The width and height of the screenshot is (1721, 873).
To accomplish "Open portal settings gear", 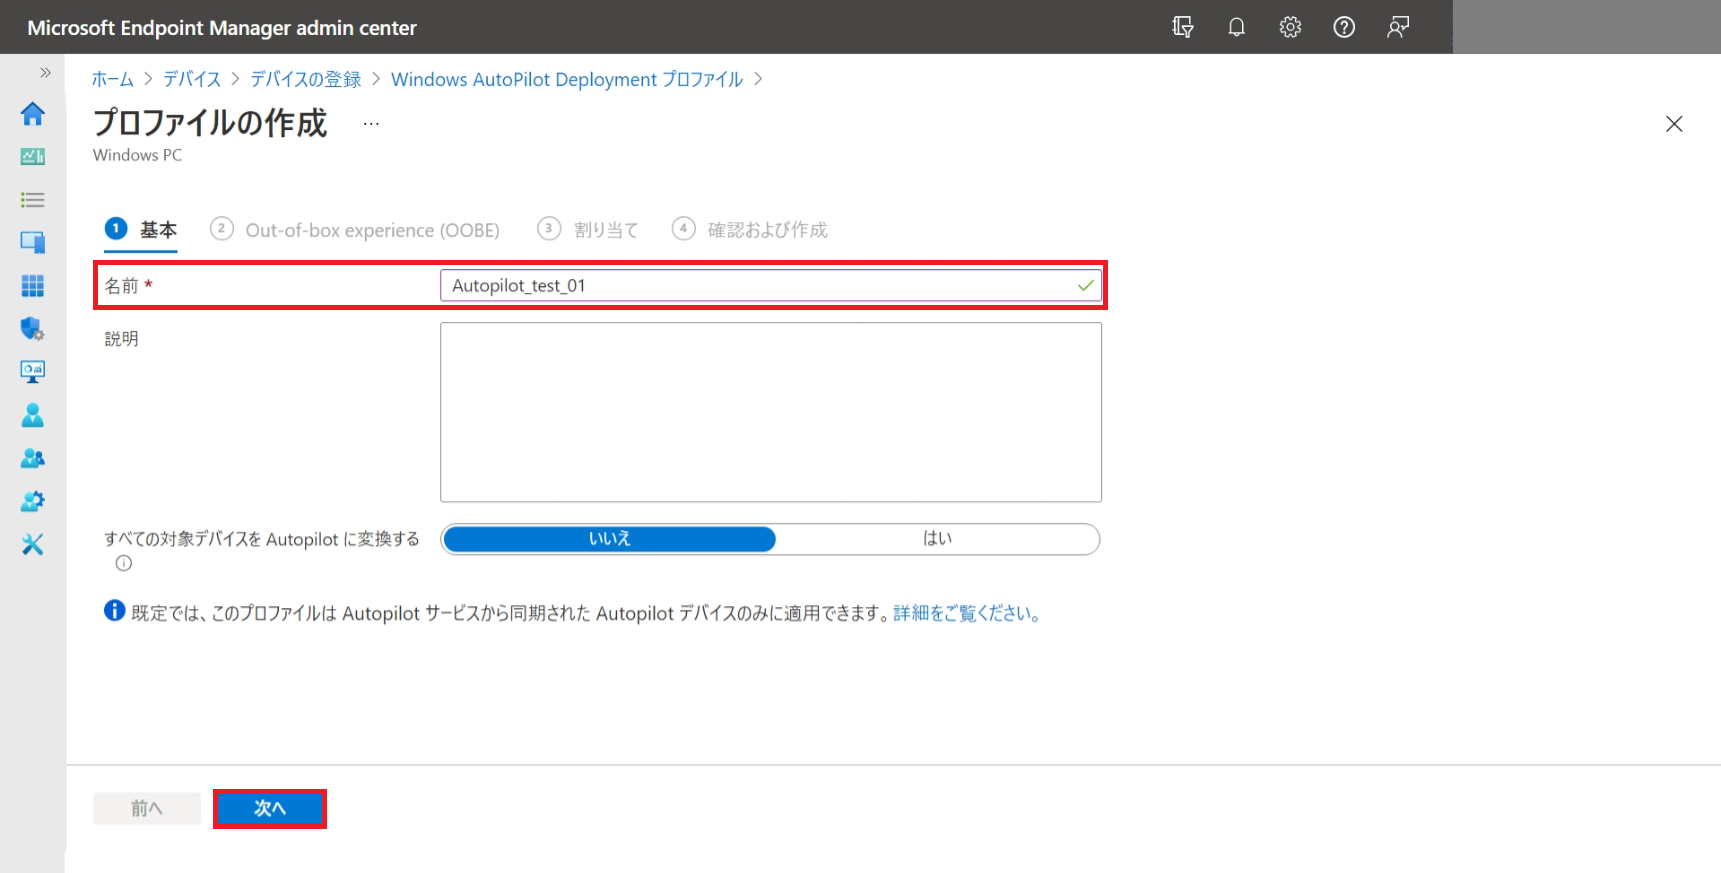I will point(1291,27).
